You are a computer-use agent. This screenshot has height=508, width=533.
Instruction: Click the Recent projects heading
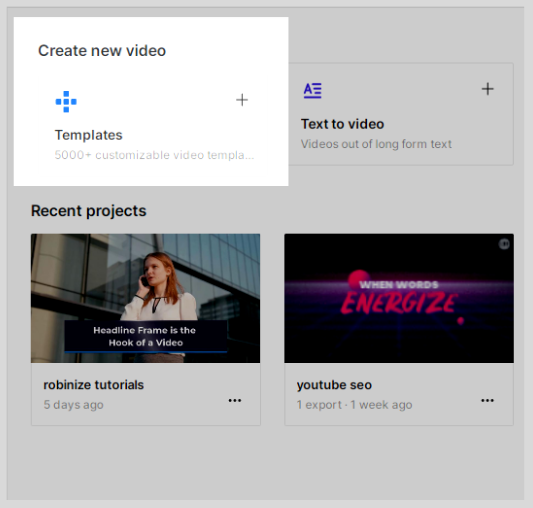(88, 211)
